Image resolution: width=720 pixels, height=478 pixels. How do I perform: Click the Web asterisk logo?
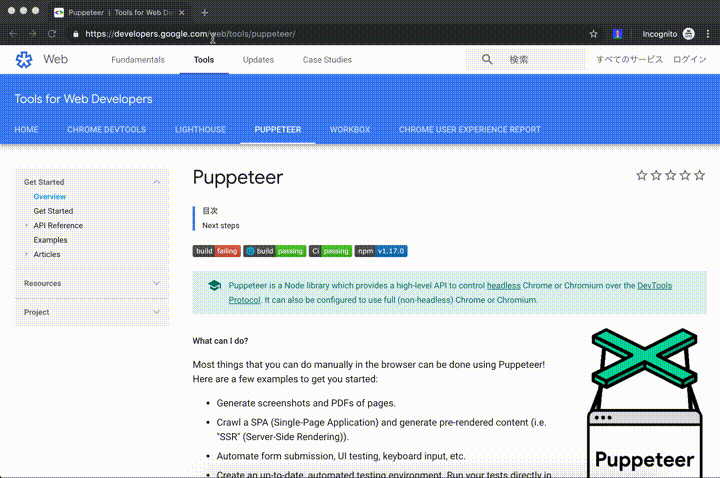coord(24,60)
